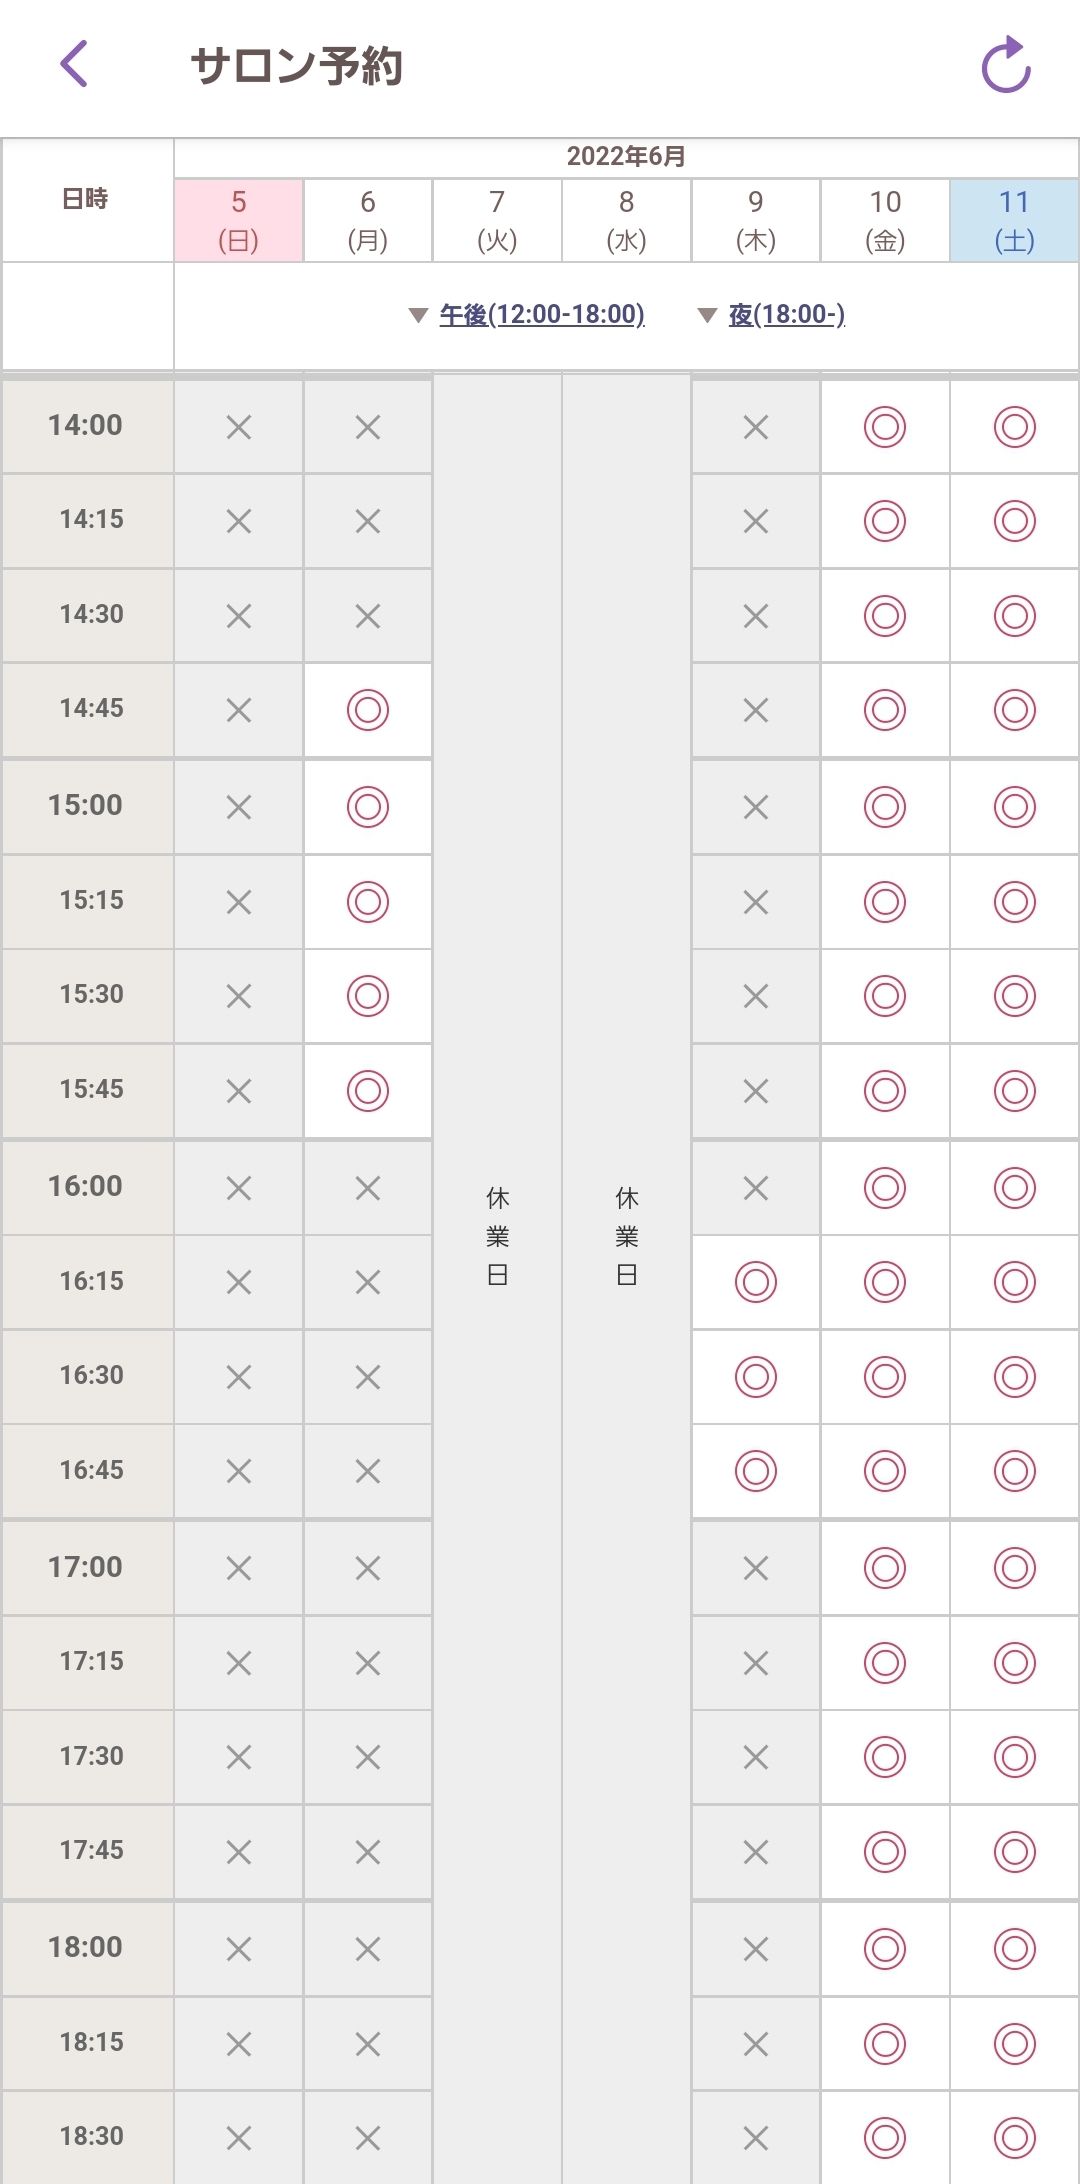Image resolution: width=1080 pixels, height=2184 pixels.
Task: Select Monday 6 slot at 15:30
Action: [368, 996]
